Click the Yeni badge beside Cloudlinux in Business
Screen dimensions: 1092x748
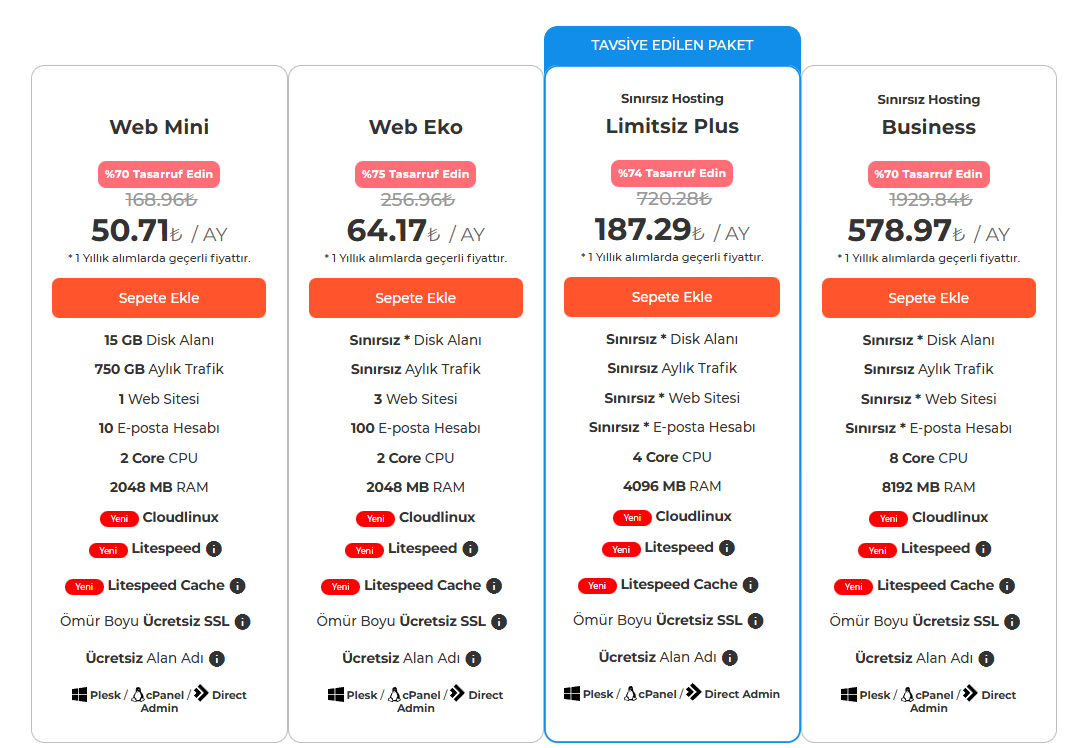(x=888, y=518)
